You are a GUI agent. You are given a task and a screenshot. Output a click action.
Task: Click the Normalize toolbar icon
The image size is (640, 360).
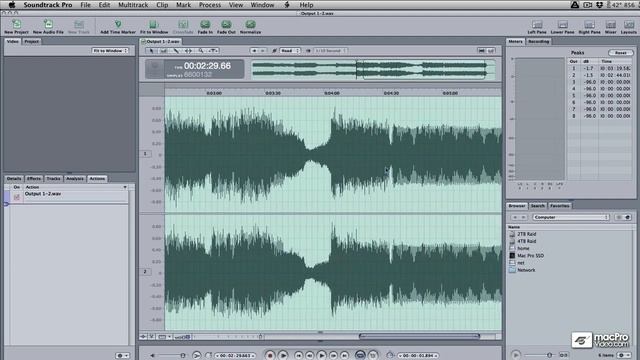coord(250,24)
